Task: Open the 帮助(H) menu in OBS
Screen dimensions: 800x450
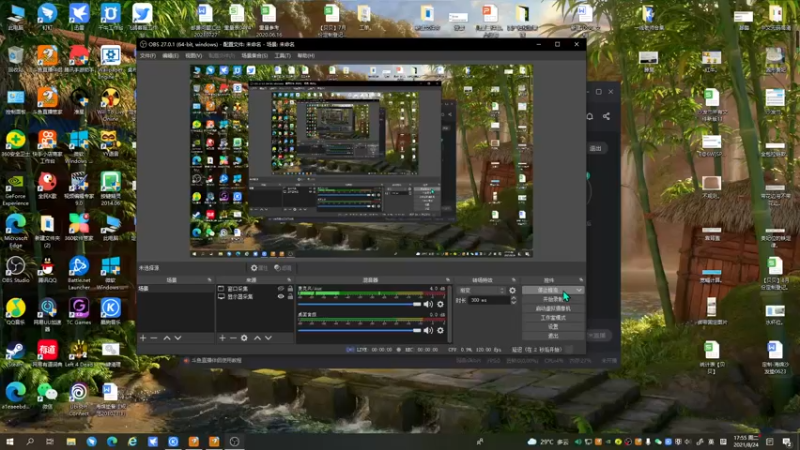Action: tap(306, 56)
